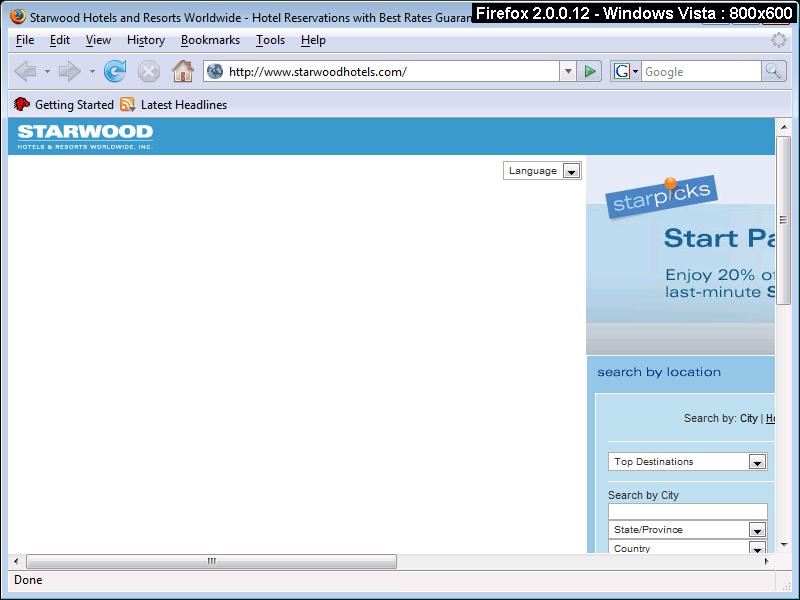
Task: Click the scroll down arrow
Action: pos(784,545)
